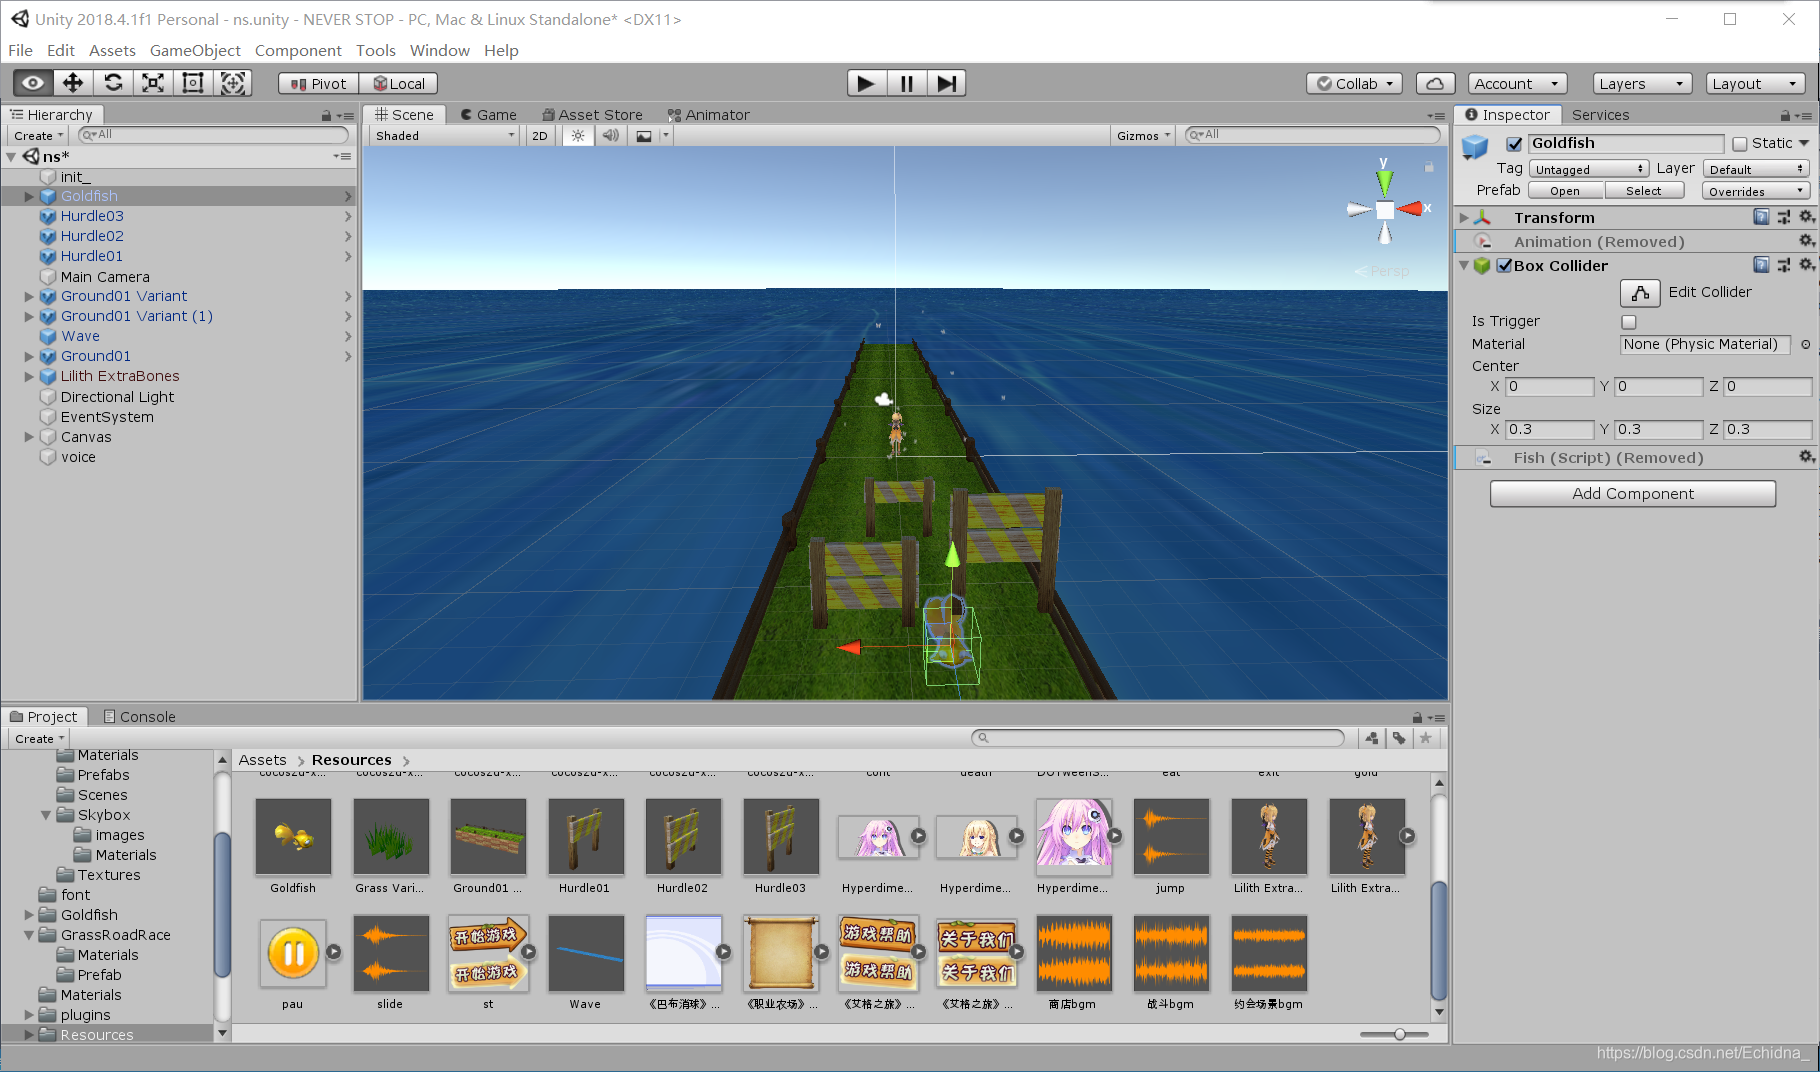Open Box Collider gear settings
1820x1072 pixels.
(x=1806, y=265)
